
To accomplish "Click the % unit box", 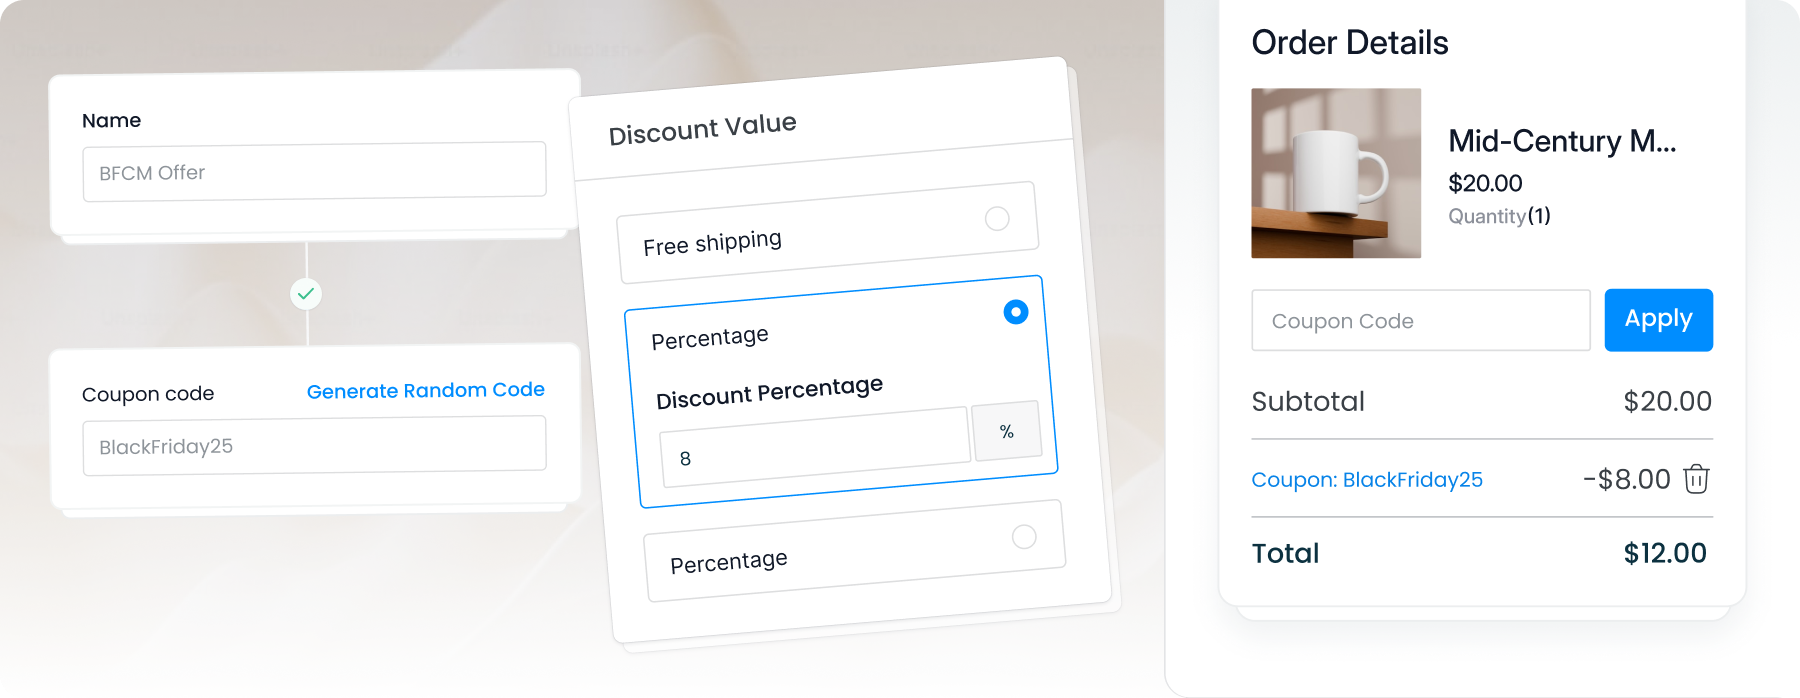I will [x=1007, y=432].
